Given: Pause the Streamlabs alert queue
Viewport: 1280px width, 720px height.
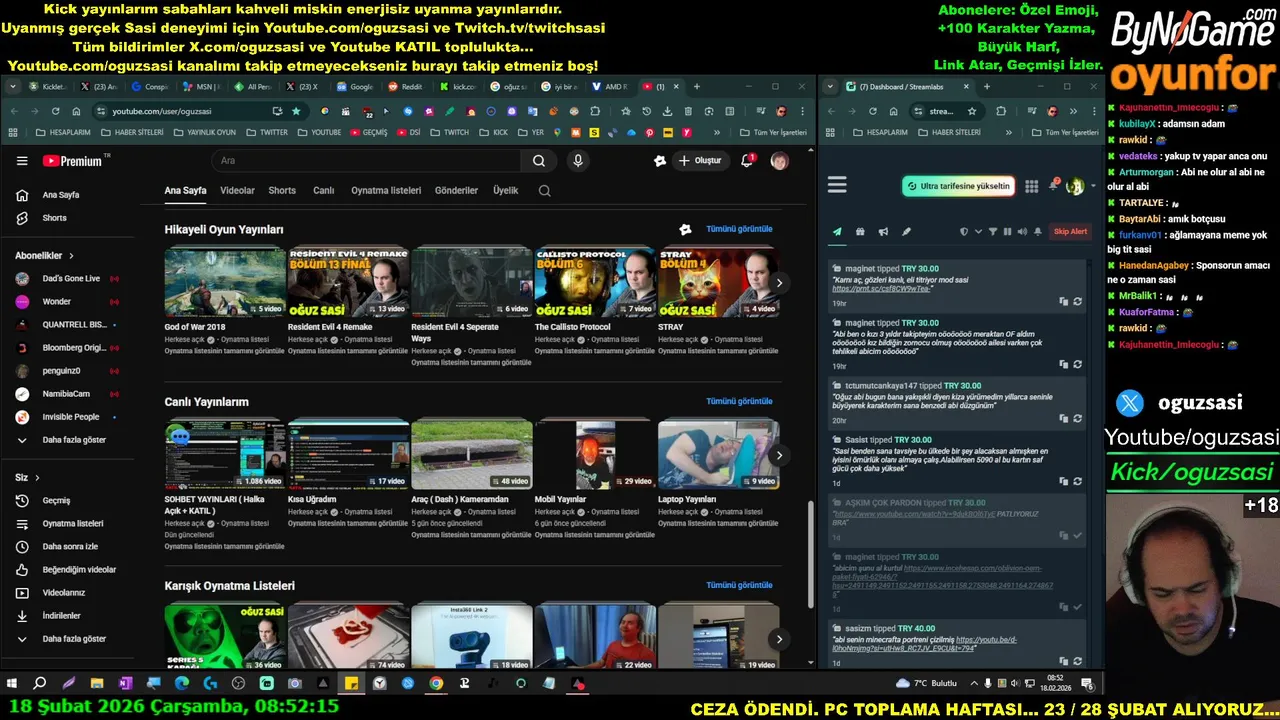Looking at the screenshot, I should [1007, 232].
